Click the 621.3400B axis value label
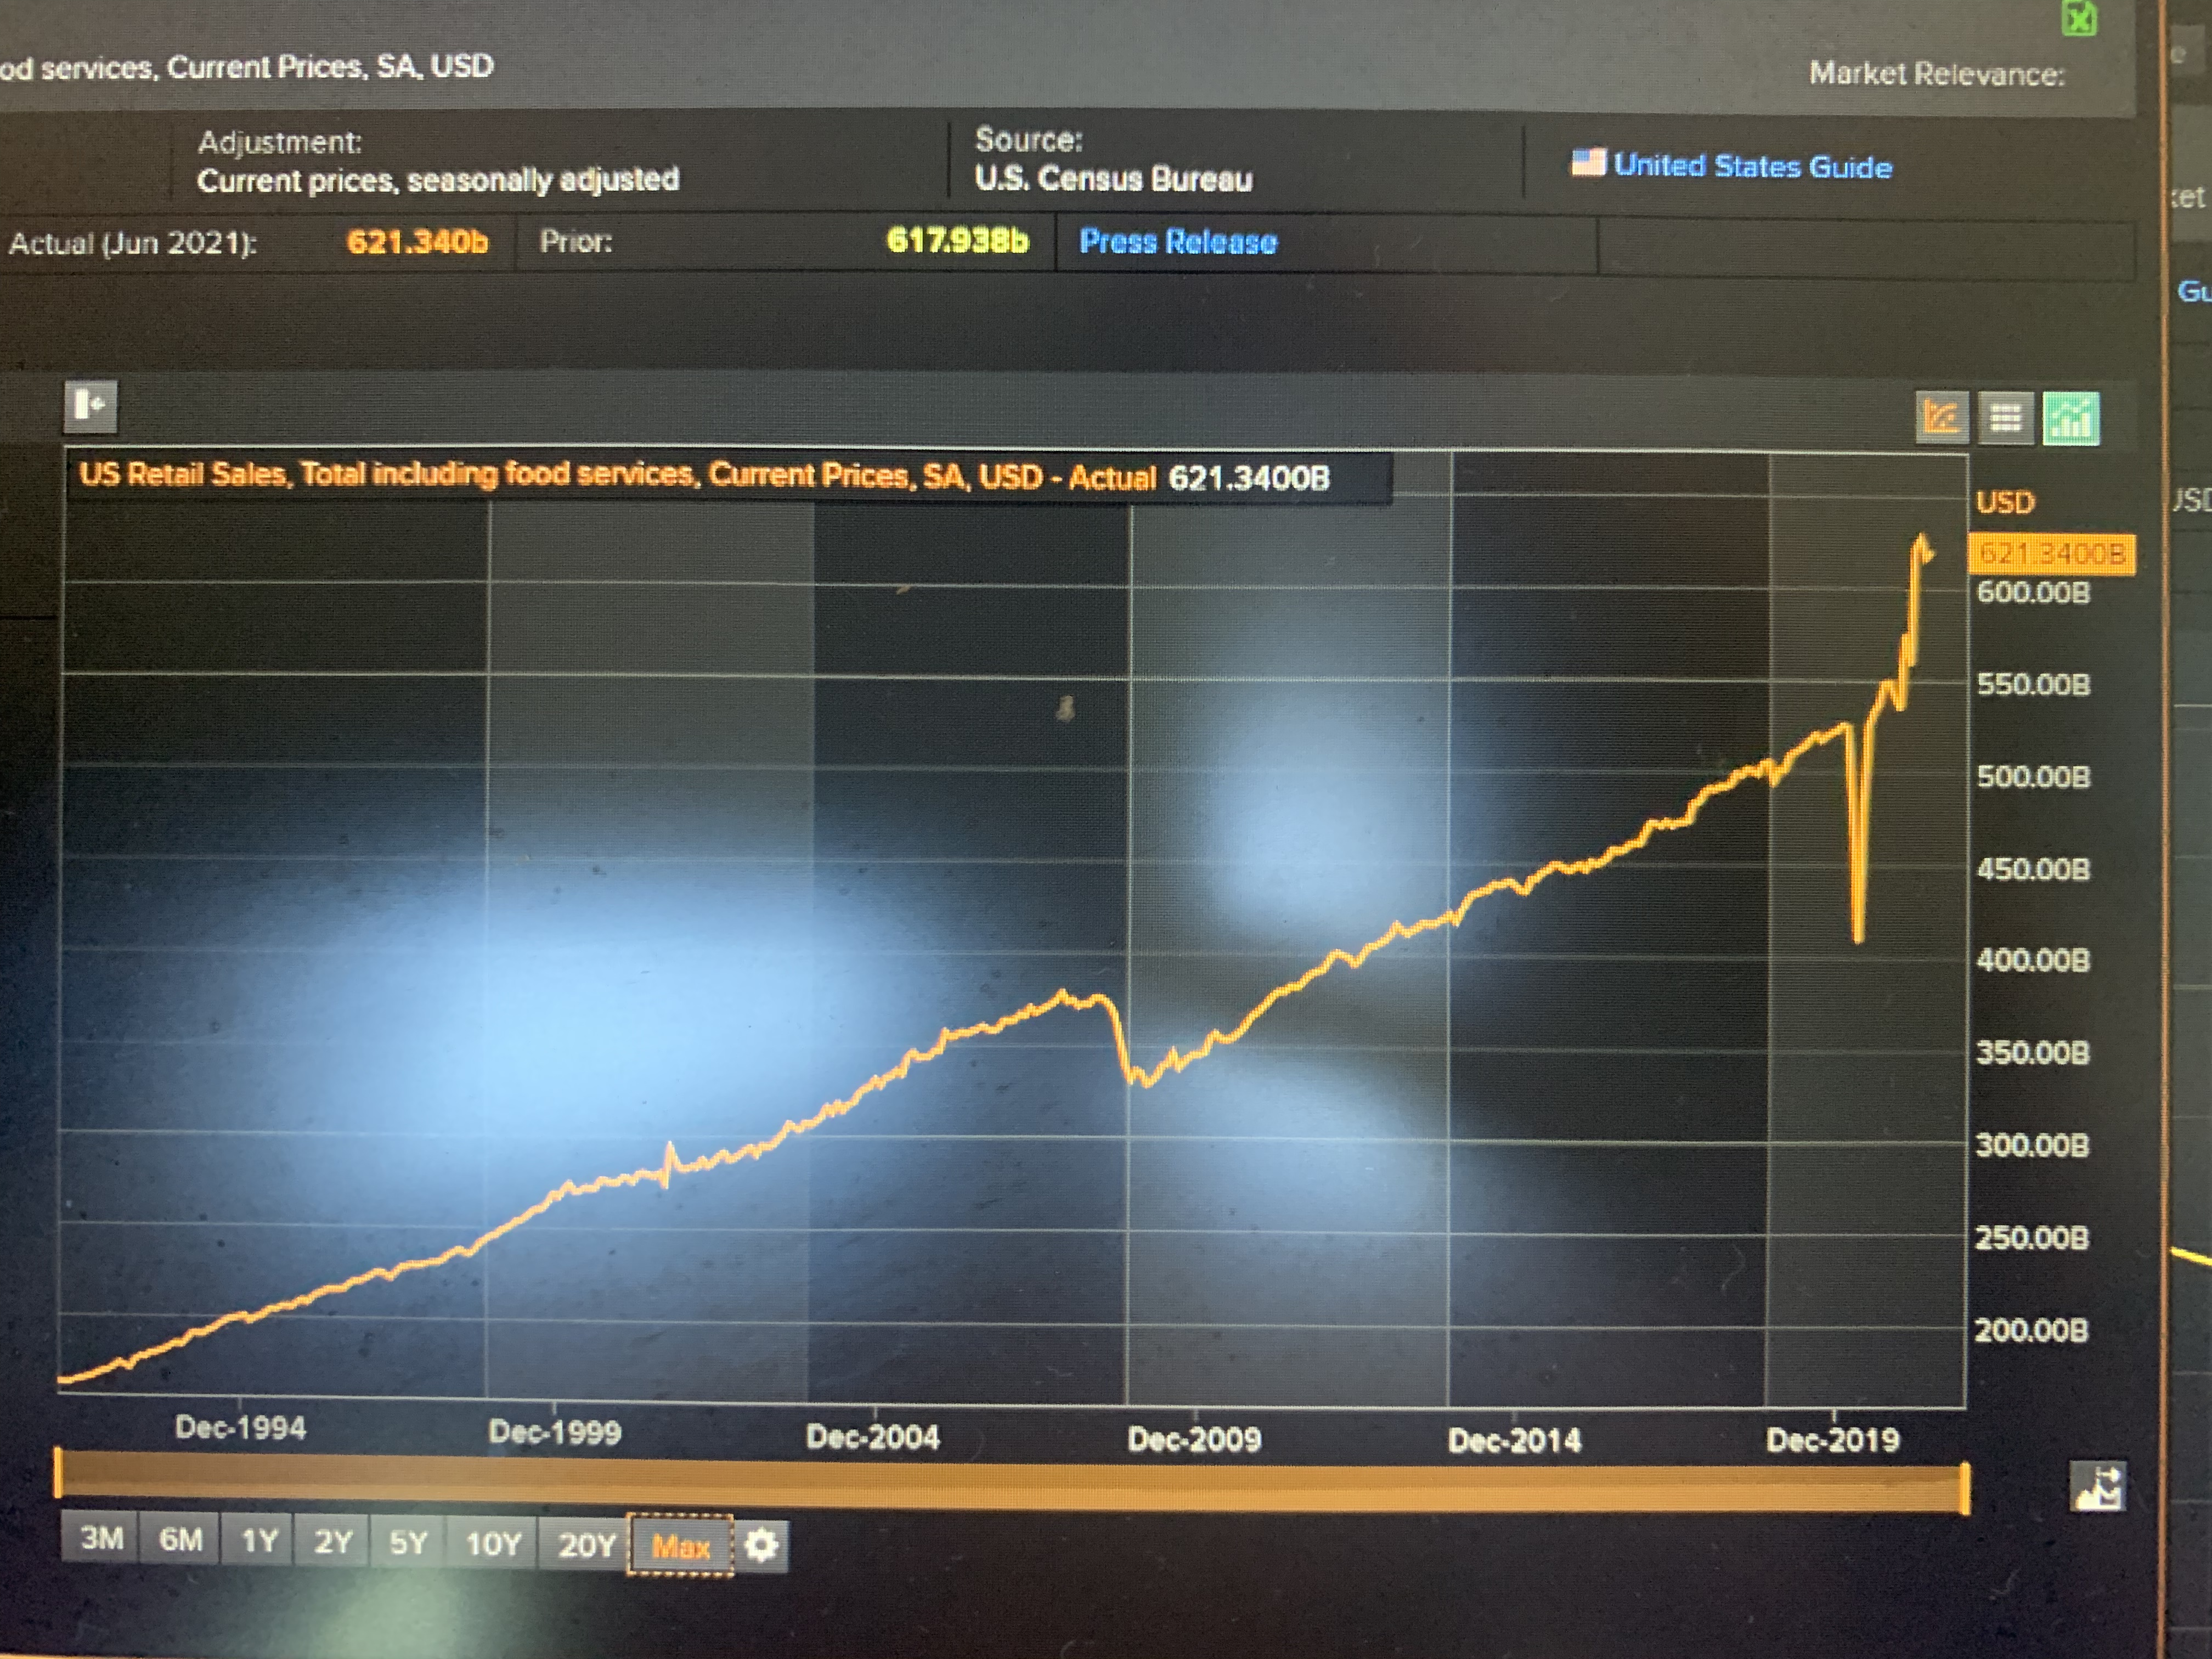This screenshot has height=1659, width=2212. [x=2050, y=554]
